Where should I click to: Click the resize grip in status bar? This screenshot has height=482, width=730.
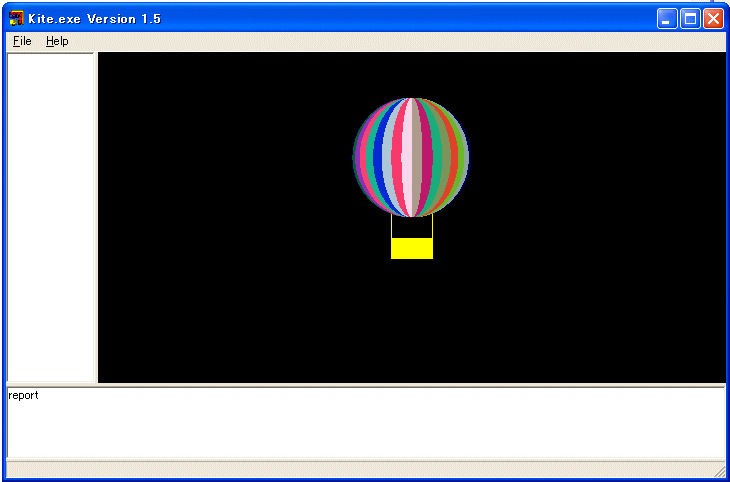tap(719, 471)
